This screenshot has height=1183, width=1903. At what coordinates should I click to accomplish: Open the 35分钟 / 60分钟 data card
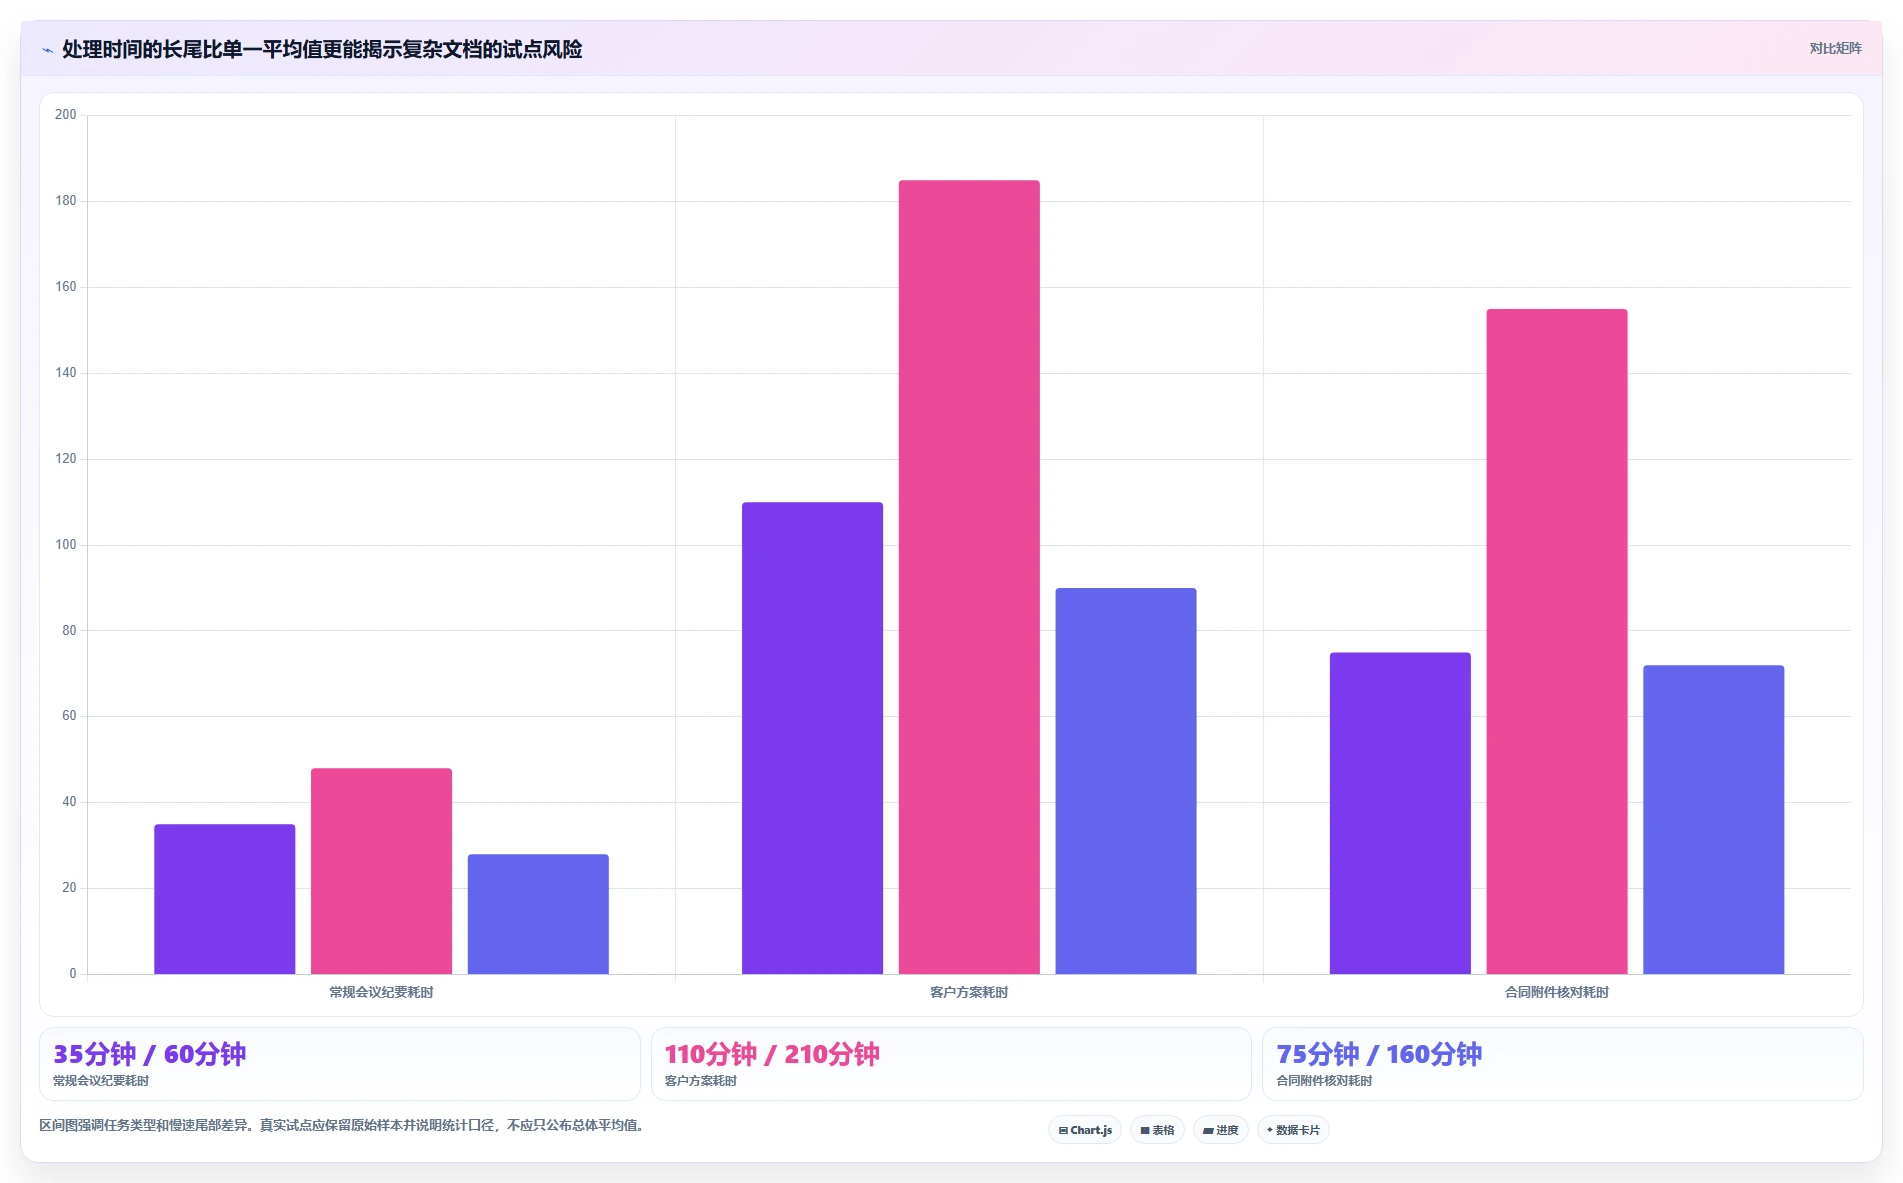point(340,1064)
